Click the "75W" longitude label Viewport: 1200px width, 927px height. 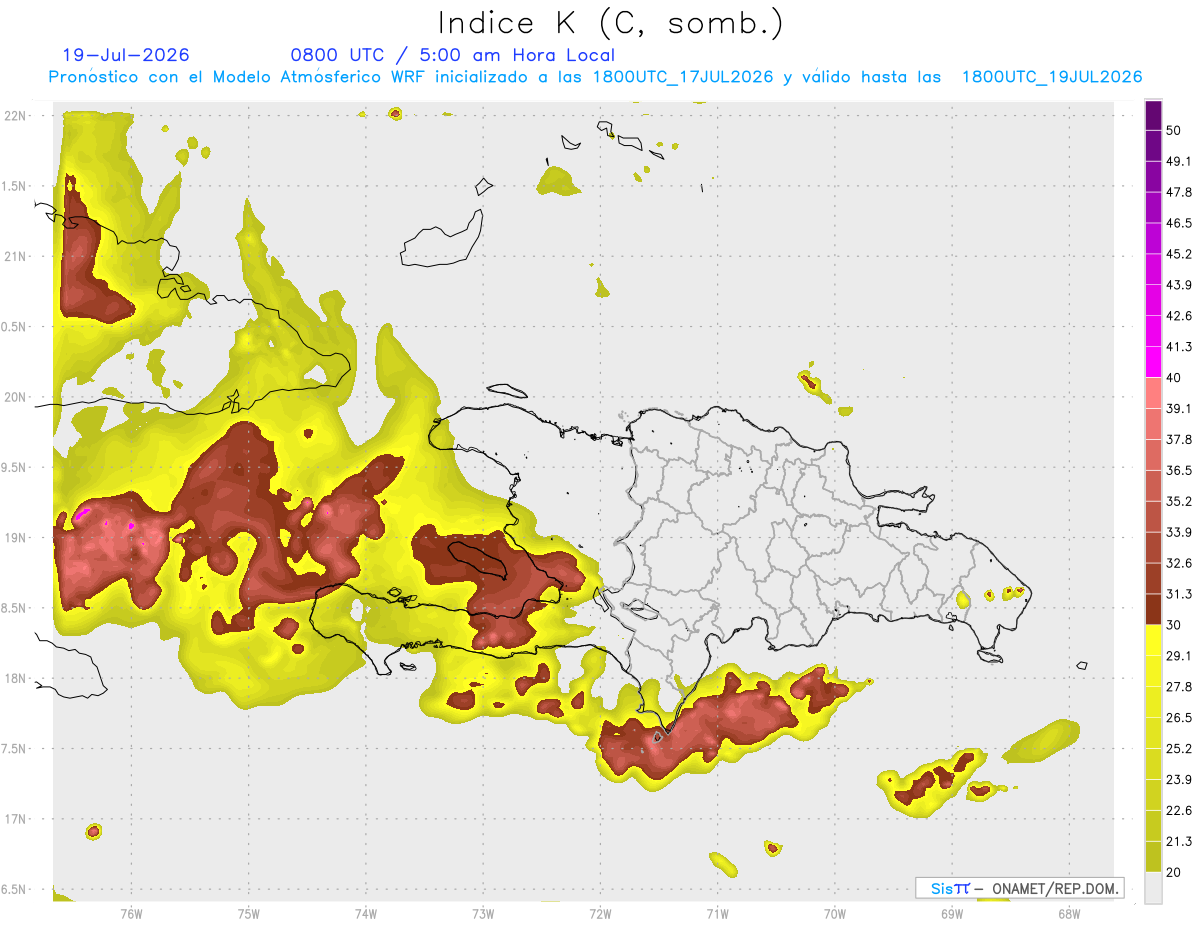click(248, 914)
